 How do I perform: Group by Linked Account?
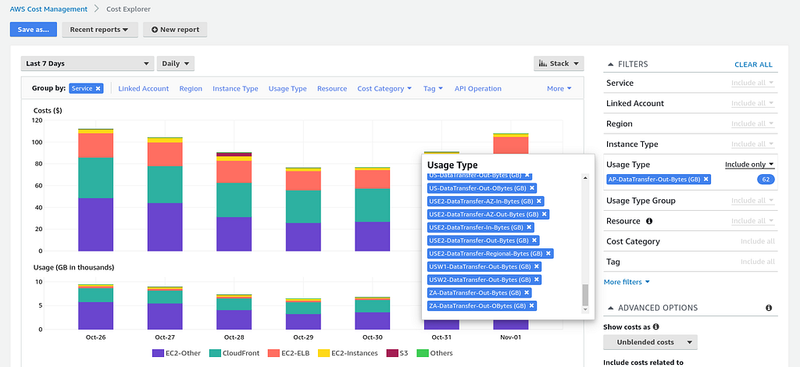[x=143, y=88]
